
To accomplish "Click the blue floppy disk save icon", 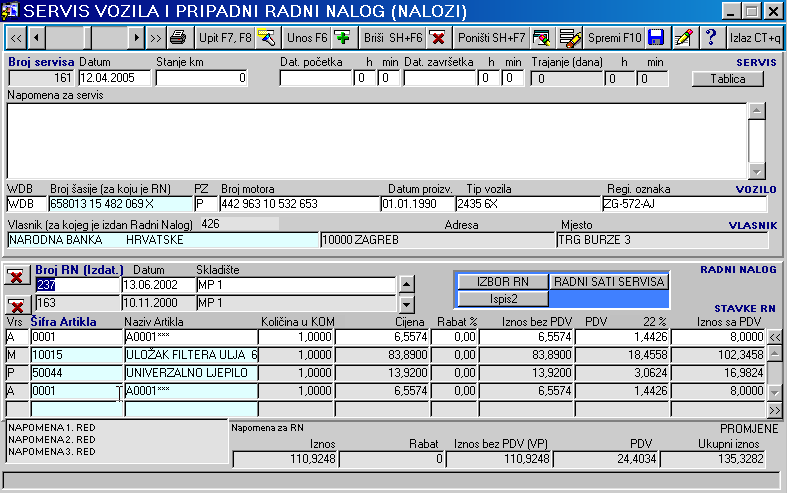I will 657,38.
